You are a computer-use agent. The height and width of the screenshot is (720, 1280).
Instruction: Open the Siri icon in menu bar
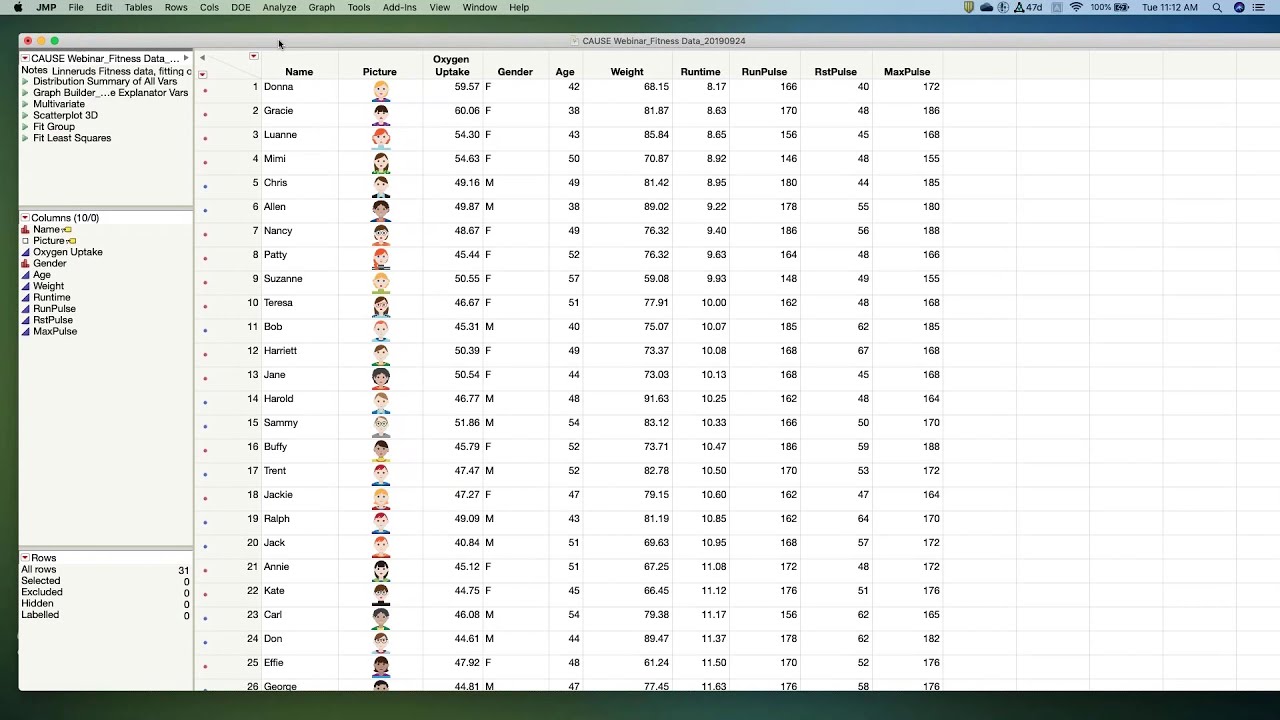(x=1239, y=7)
